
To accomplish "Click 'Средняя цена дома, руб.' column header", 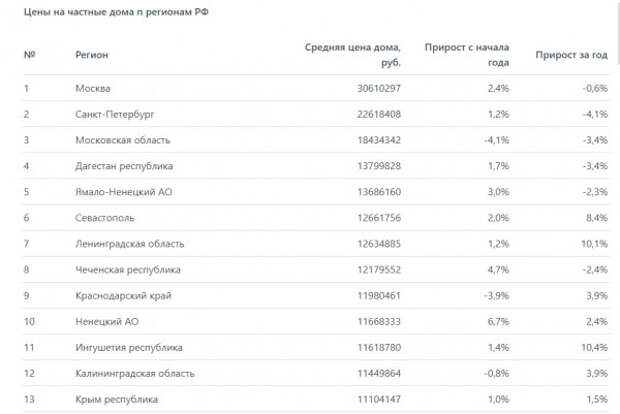I will [x=352, y=55].
